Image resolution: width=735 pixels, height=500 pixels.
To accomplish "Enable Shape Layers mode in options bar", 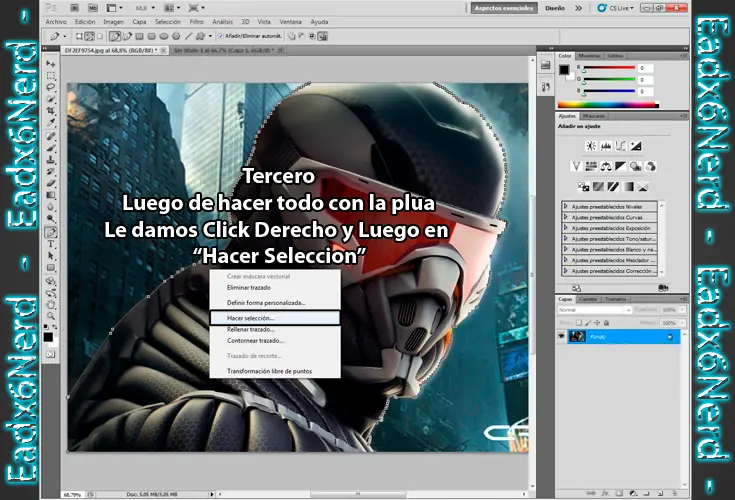I will (79, 36).
